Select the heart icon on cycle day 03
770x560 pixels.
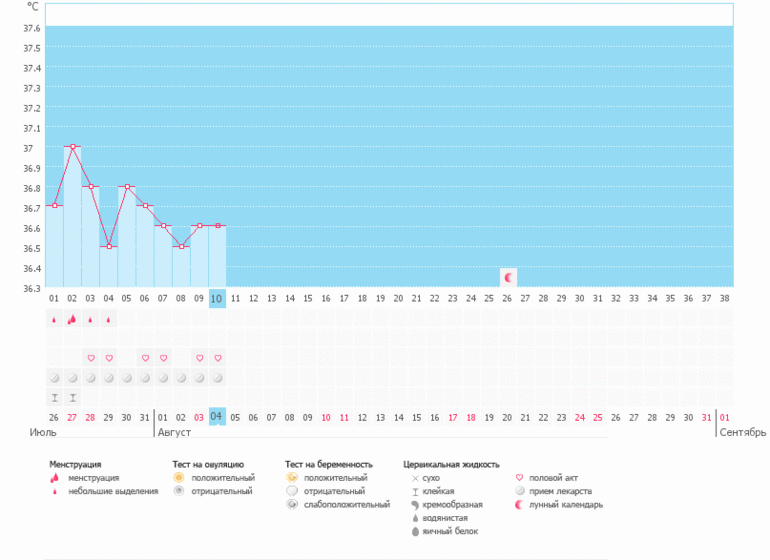91,358
